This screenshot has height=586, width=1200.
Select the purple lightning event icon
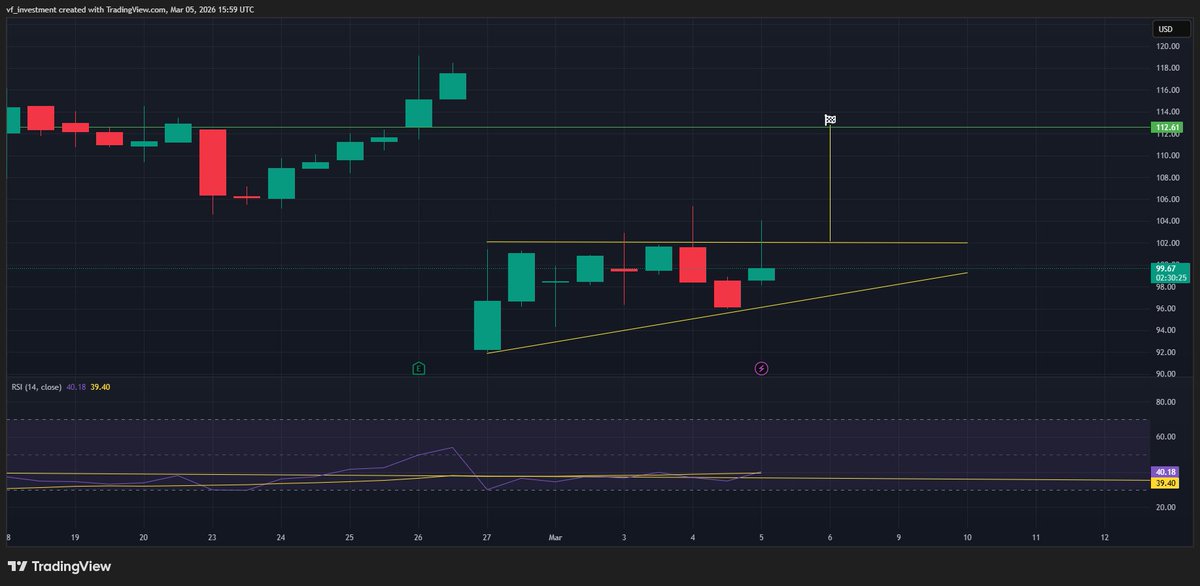(x=762, y=368)
